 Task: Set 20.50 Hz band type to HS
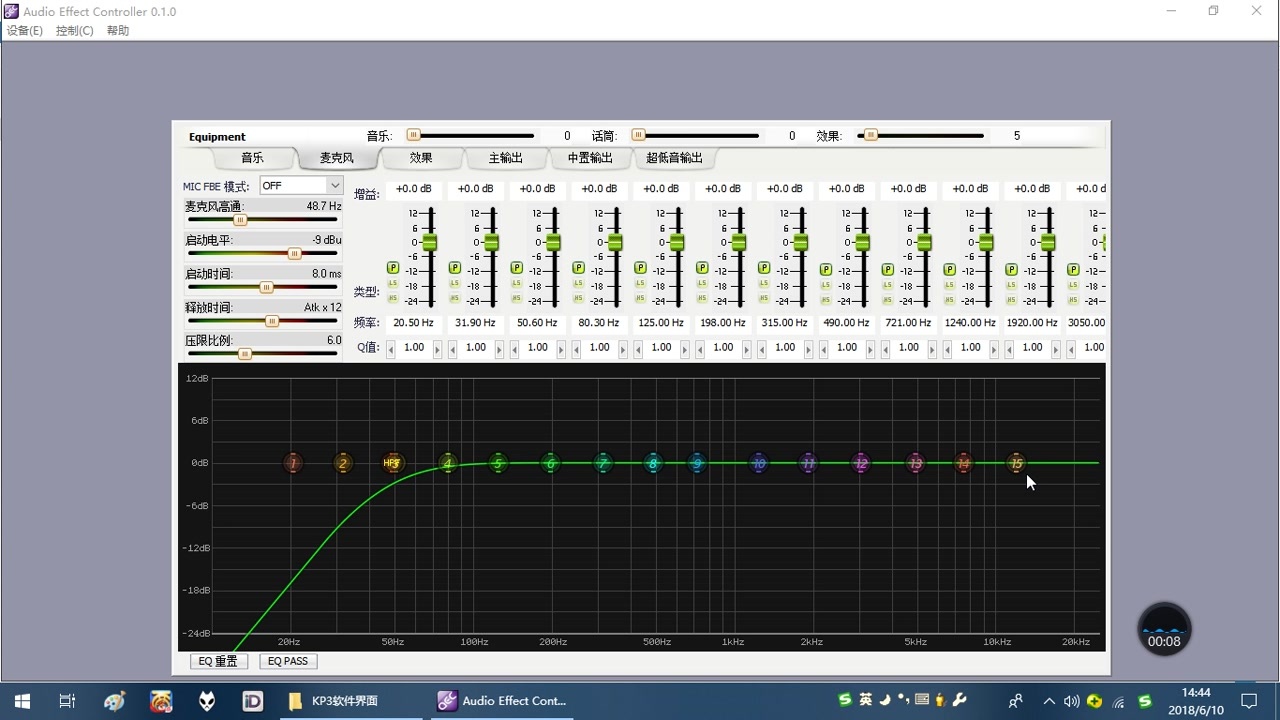pos(393,298)
